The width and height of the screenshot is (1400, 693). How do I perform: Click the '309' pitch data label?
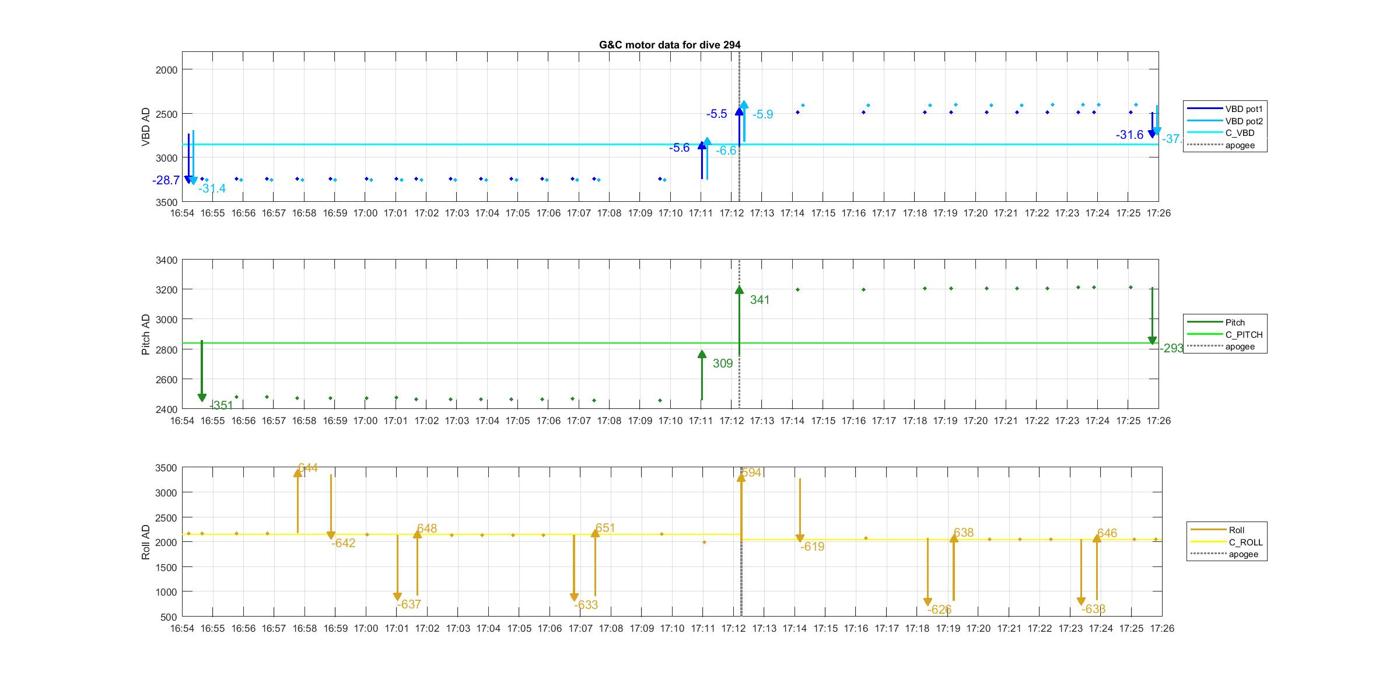coord(723,364)
